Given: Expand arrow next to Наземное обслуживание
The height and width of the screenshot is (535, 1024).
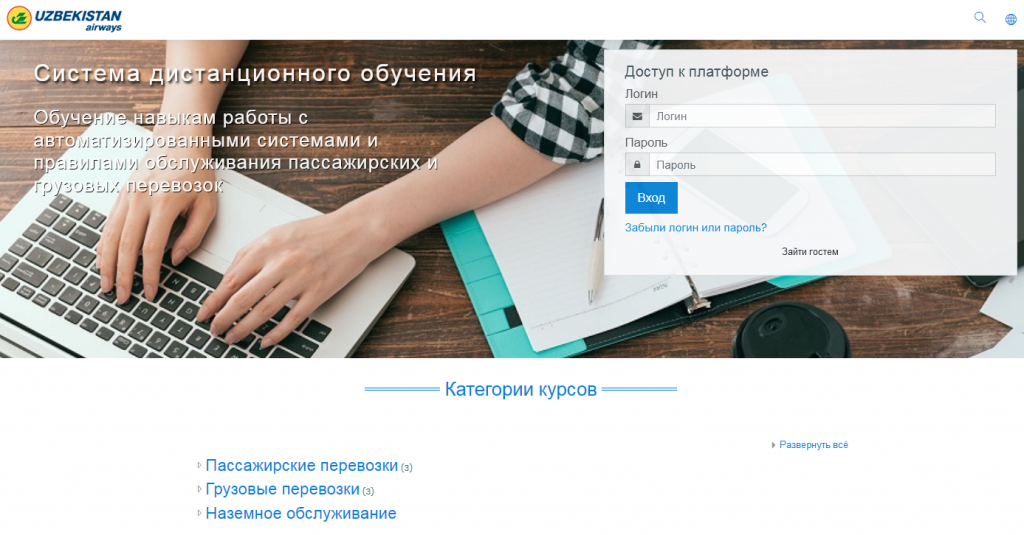Looking at the screenshot, I should pos(199,513).
